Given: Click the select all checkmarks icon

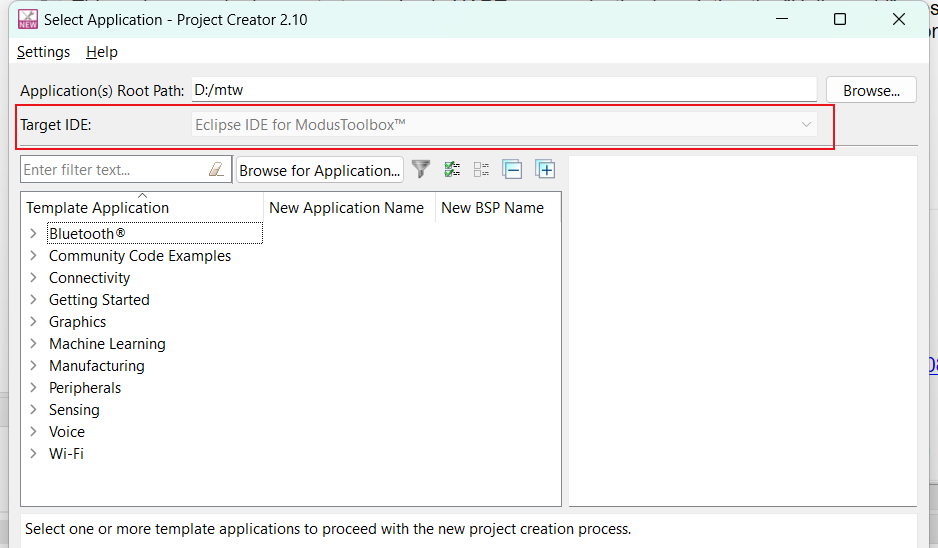Looking at the screenshot, I should point(452,169).
